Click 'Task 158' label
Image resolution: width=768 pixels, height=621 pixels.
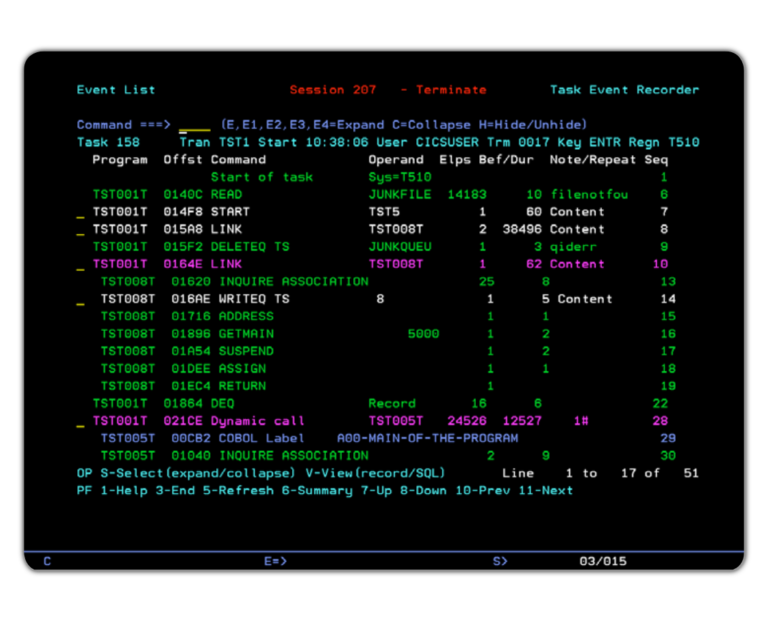coord(108,143)
